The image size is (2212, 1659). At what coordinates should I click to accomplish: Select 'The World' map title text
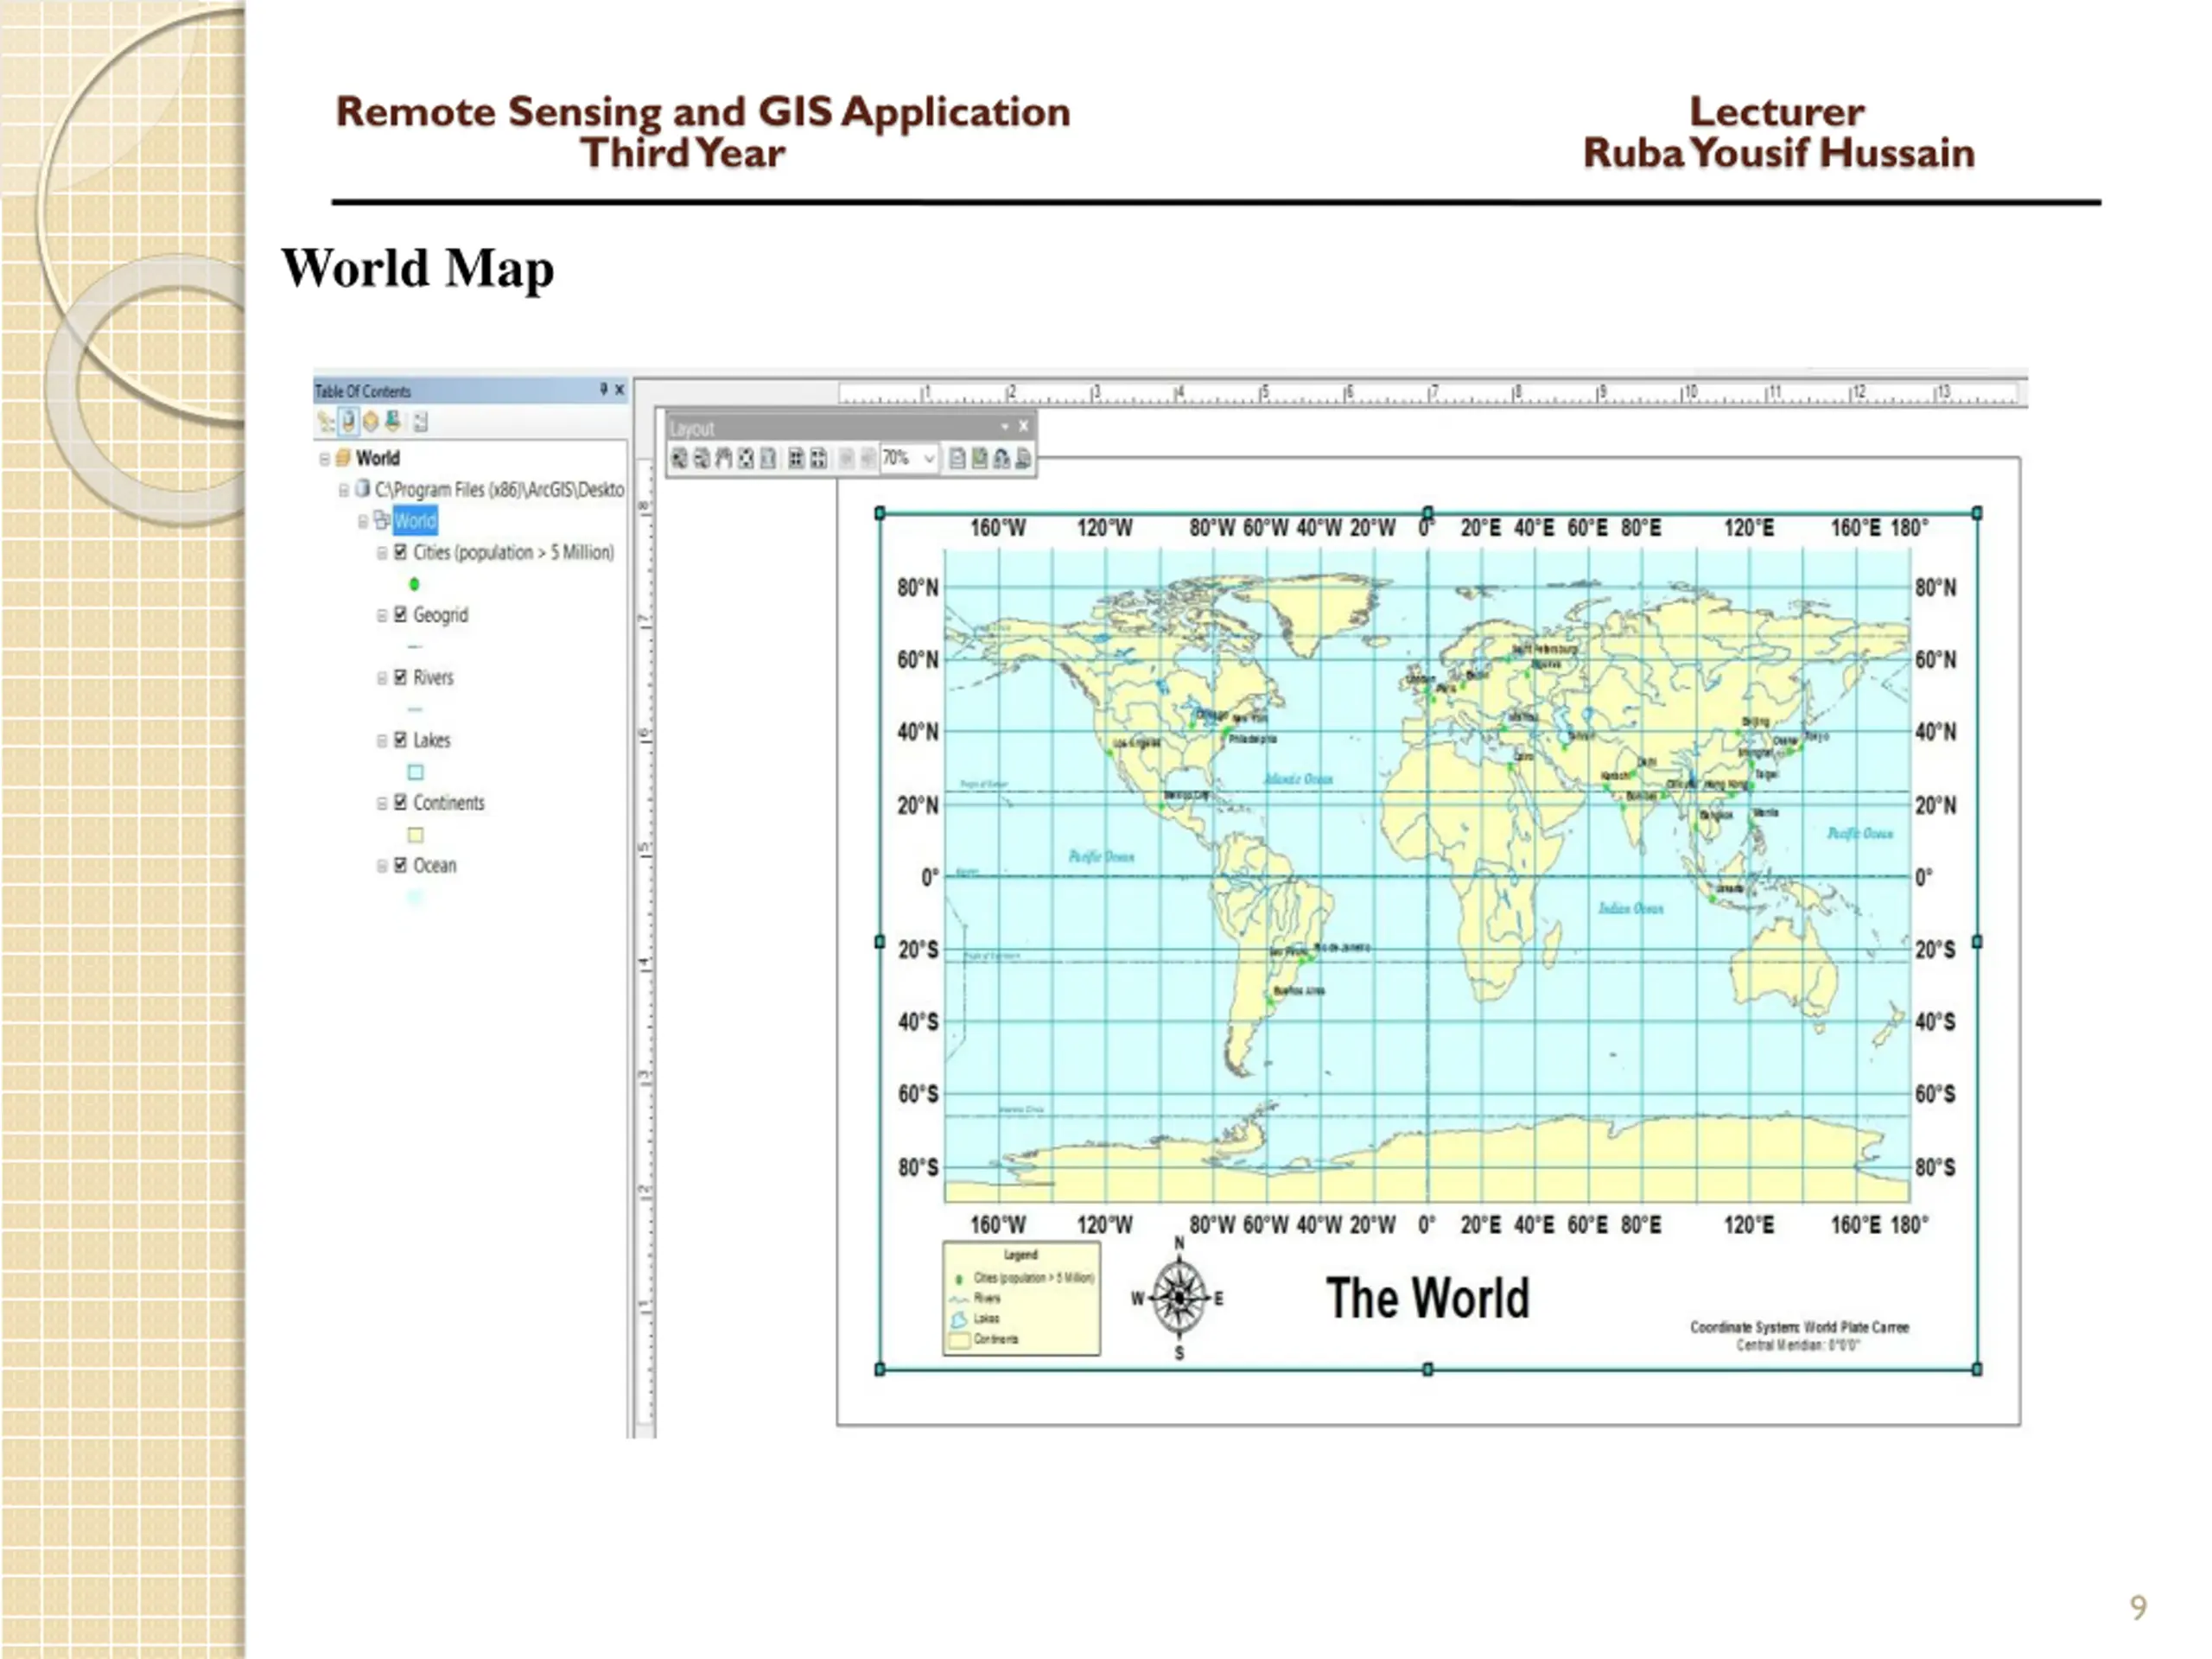[x=1428, y=1298]
